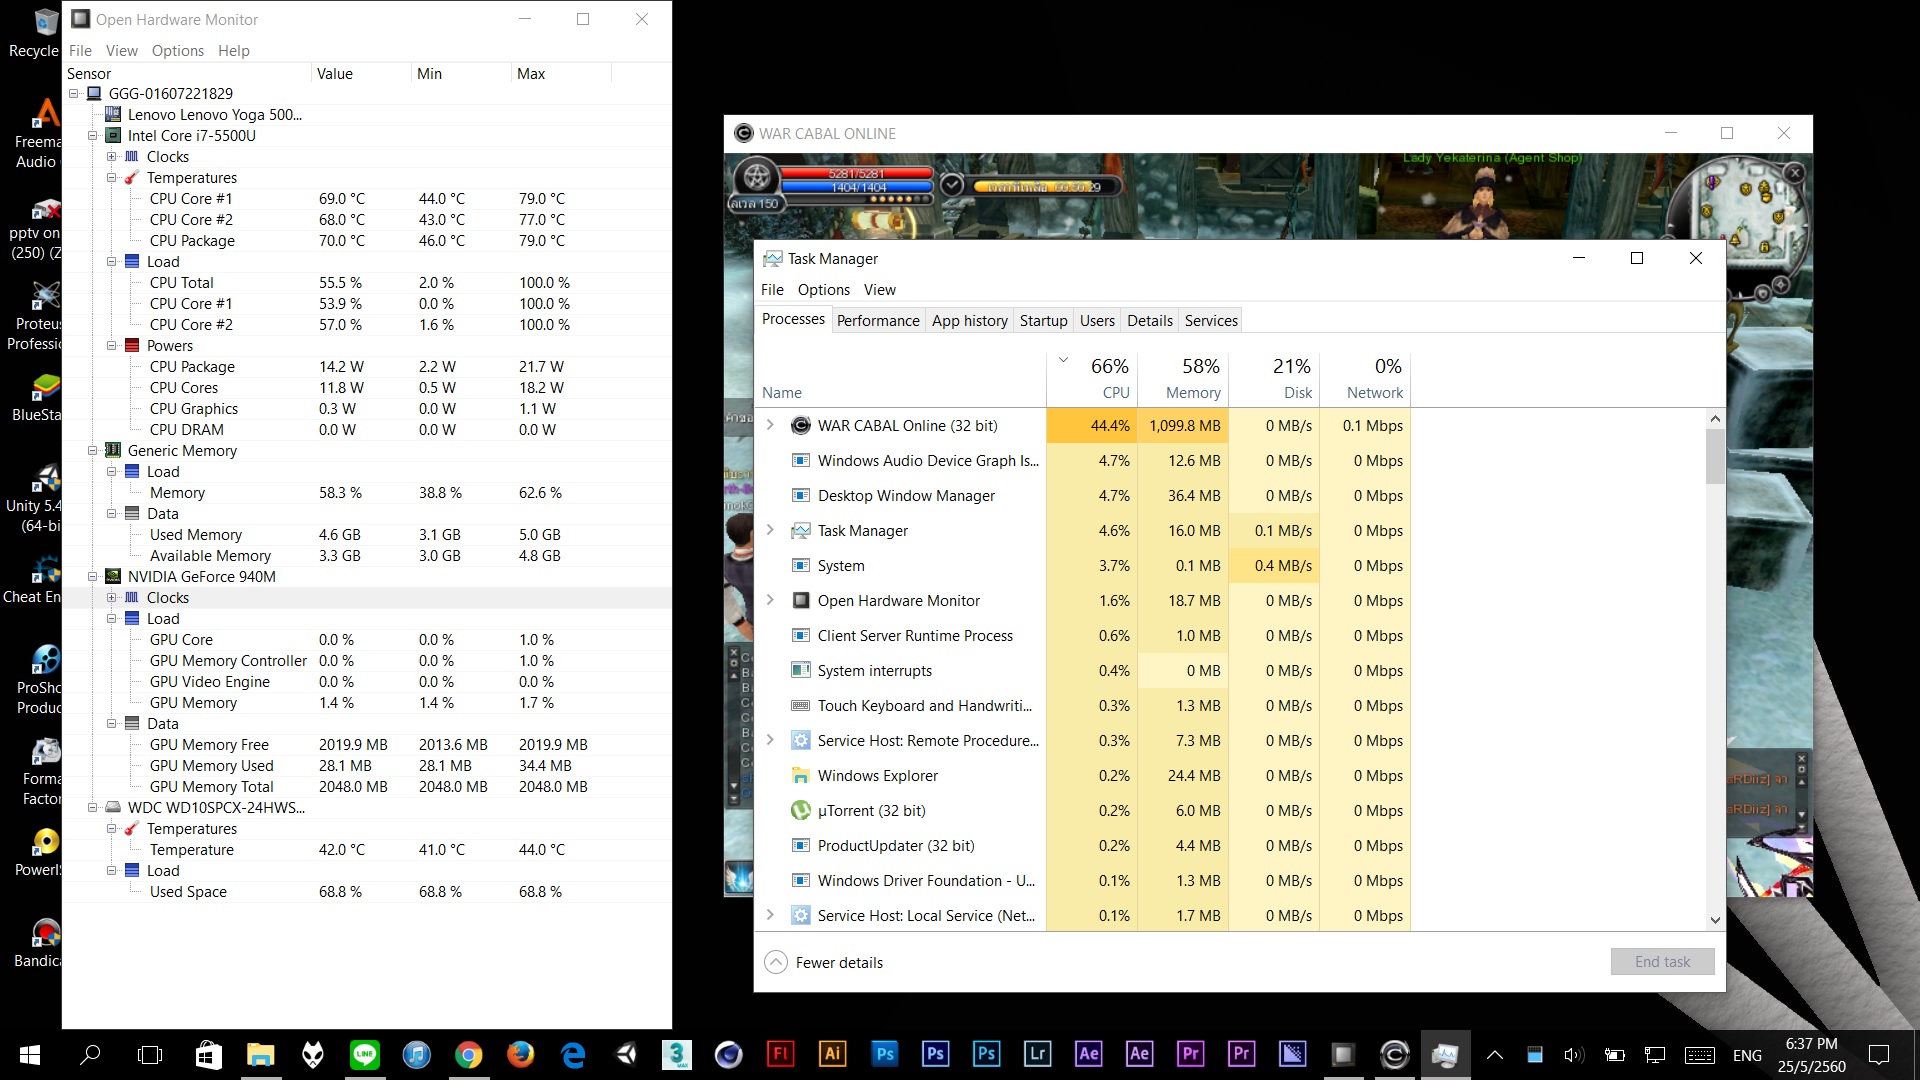Screen dimensions: 1920x1080
Task: Open Hardware Monitor Help menu
Action: click(234, 51)
